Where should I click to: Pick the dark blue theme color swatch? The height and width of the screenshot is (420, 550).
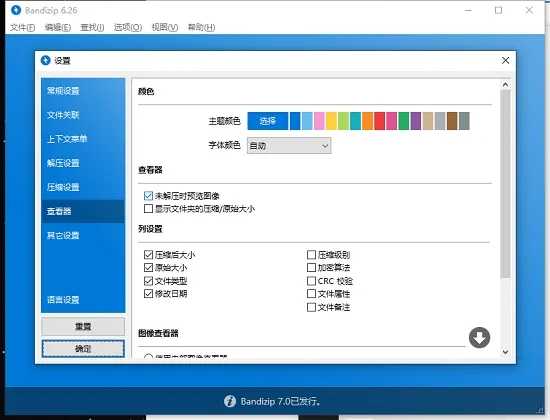[295, 121]
